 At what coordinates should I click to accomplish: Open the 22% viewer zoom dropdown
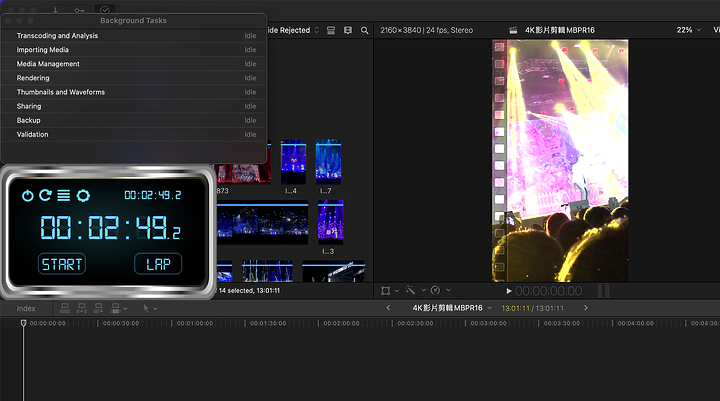[689, 30]
